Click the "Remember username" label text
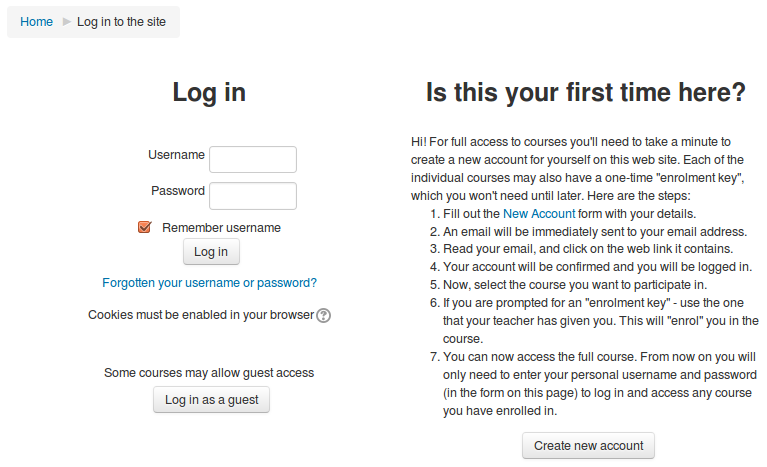This screenshot has width=767, height=467. pyautogui.click(x=221, y=227)
